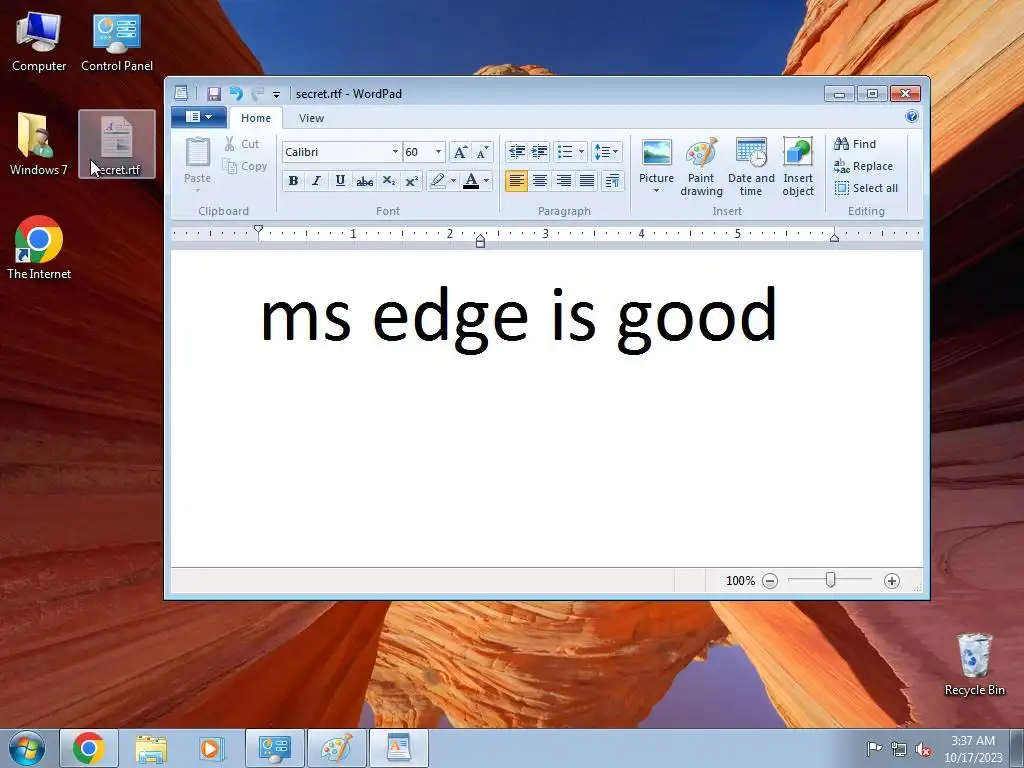Screen dimensions: 1024x768
Task: Start a bulleted list
Action: pyautogui.click(x=566, y=152)
